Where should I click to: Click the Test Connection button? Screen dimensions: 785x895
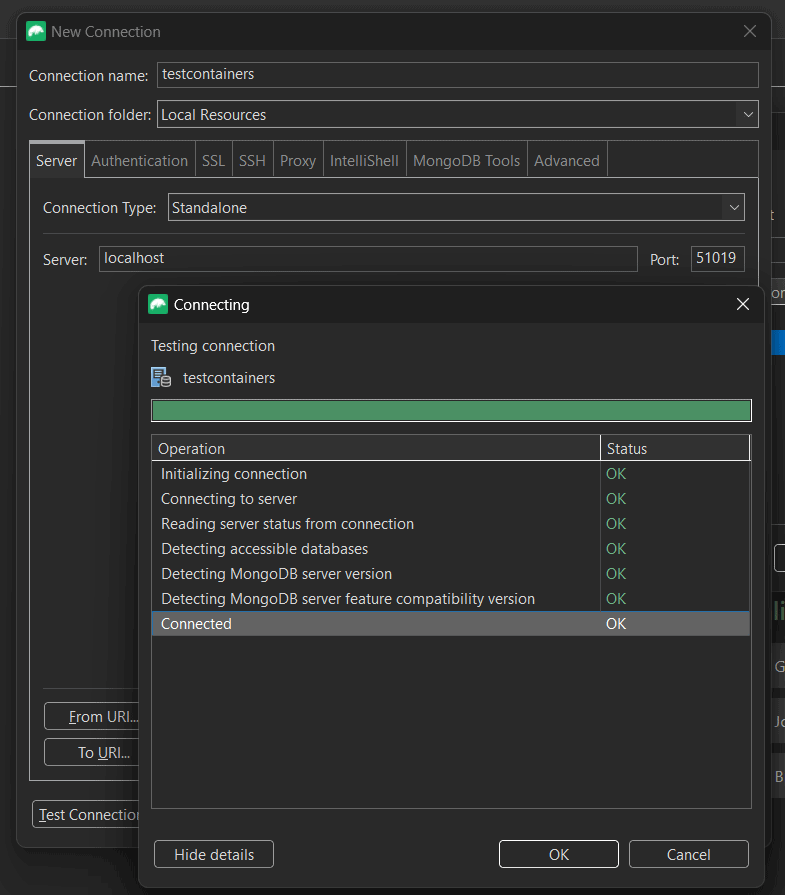point(87,815)
